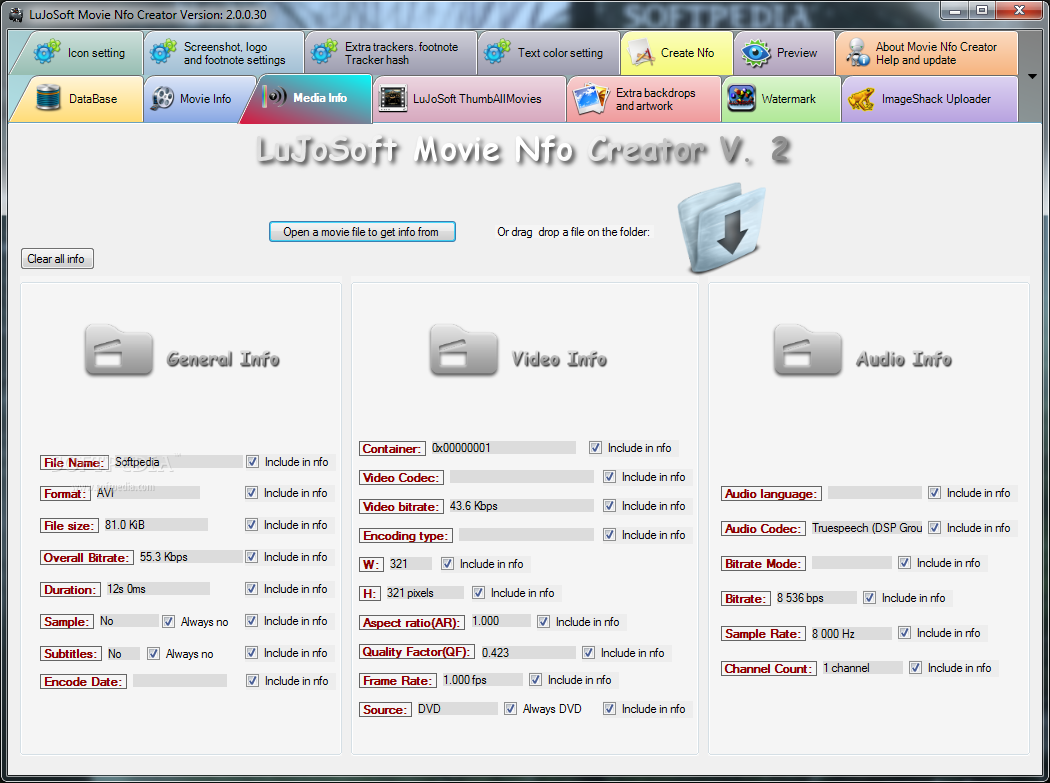The width and height of the screenshot is (1050, 783).
Task: Click the Media Info speaker icon
Action: 275,97
